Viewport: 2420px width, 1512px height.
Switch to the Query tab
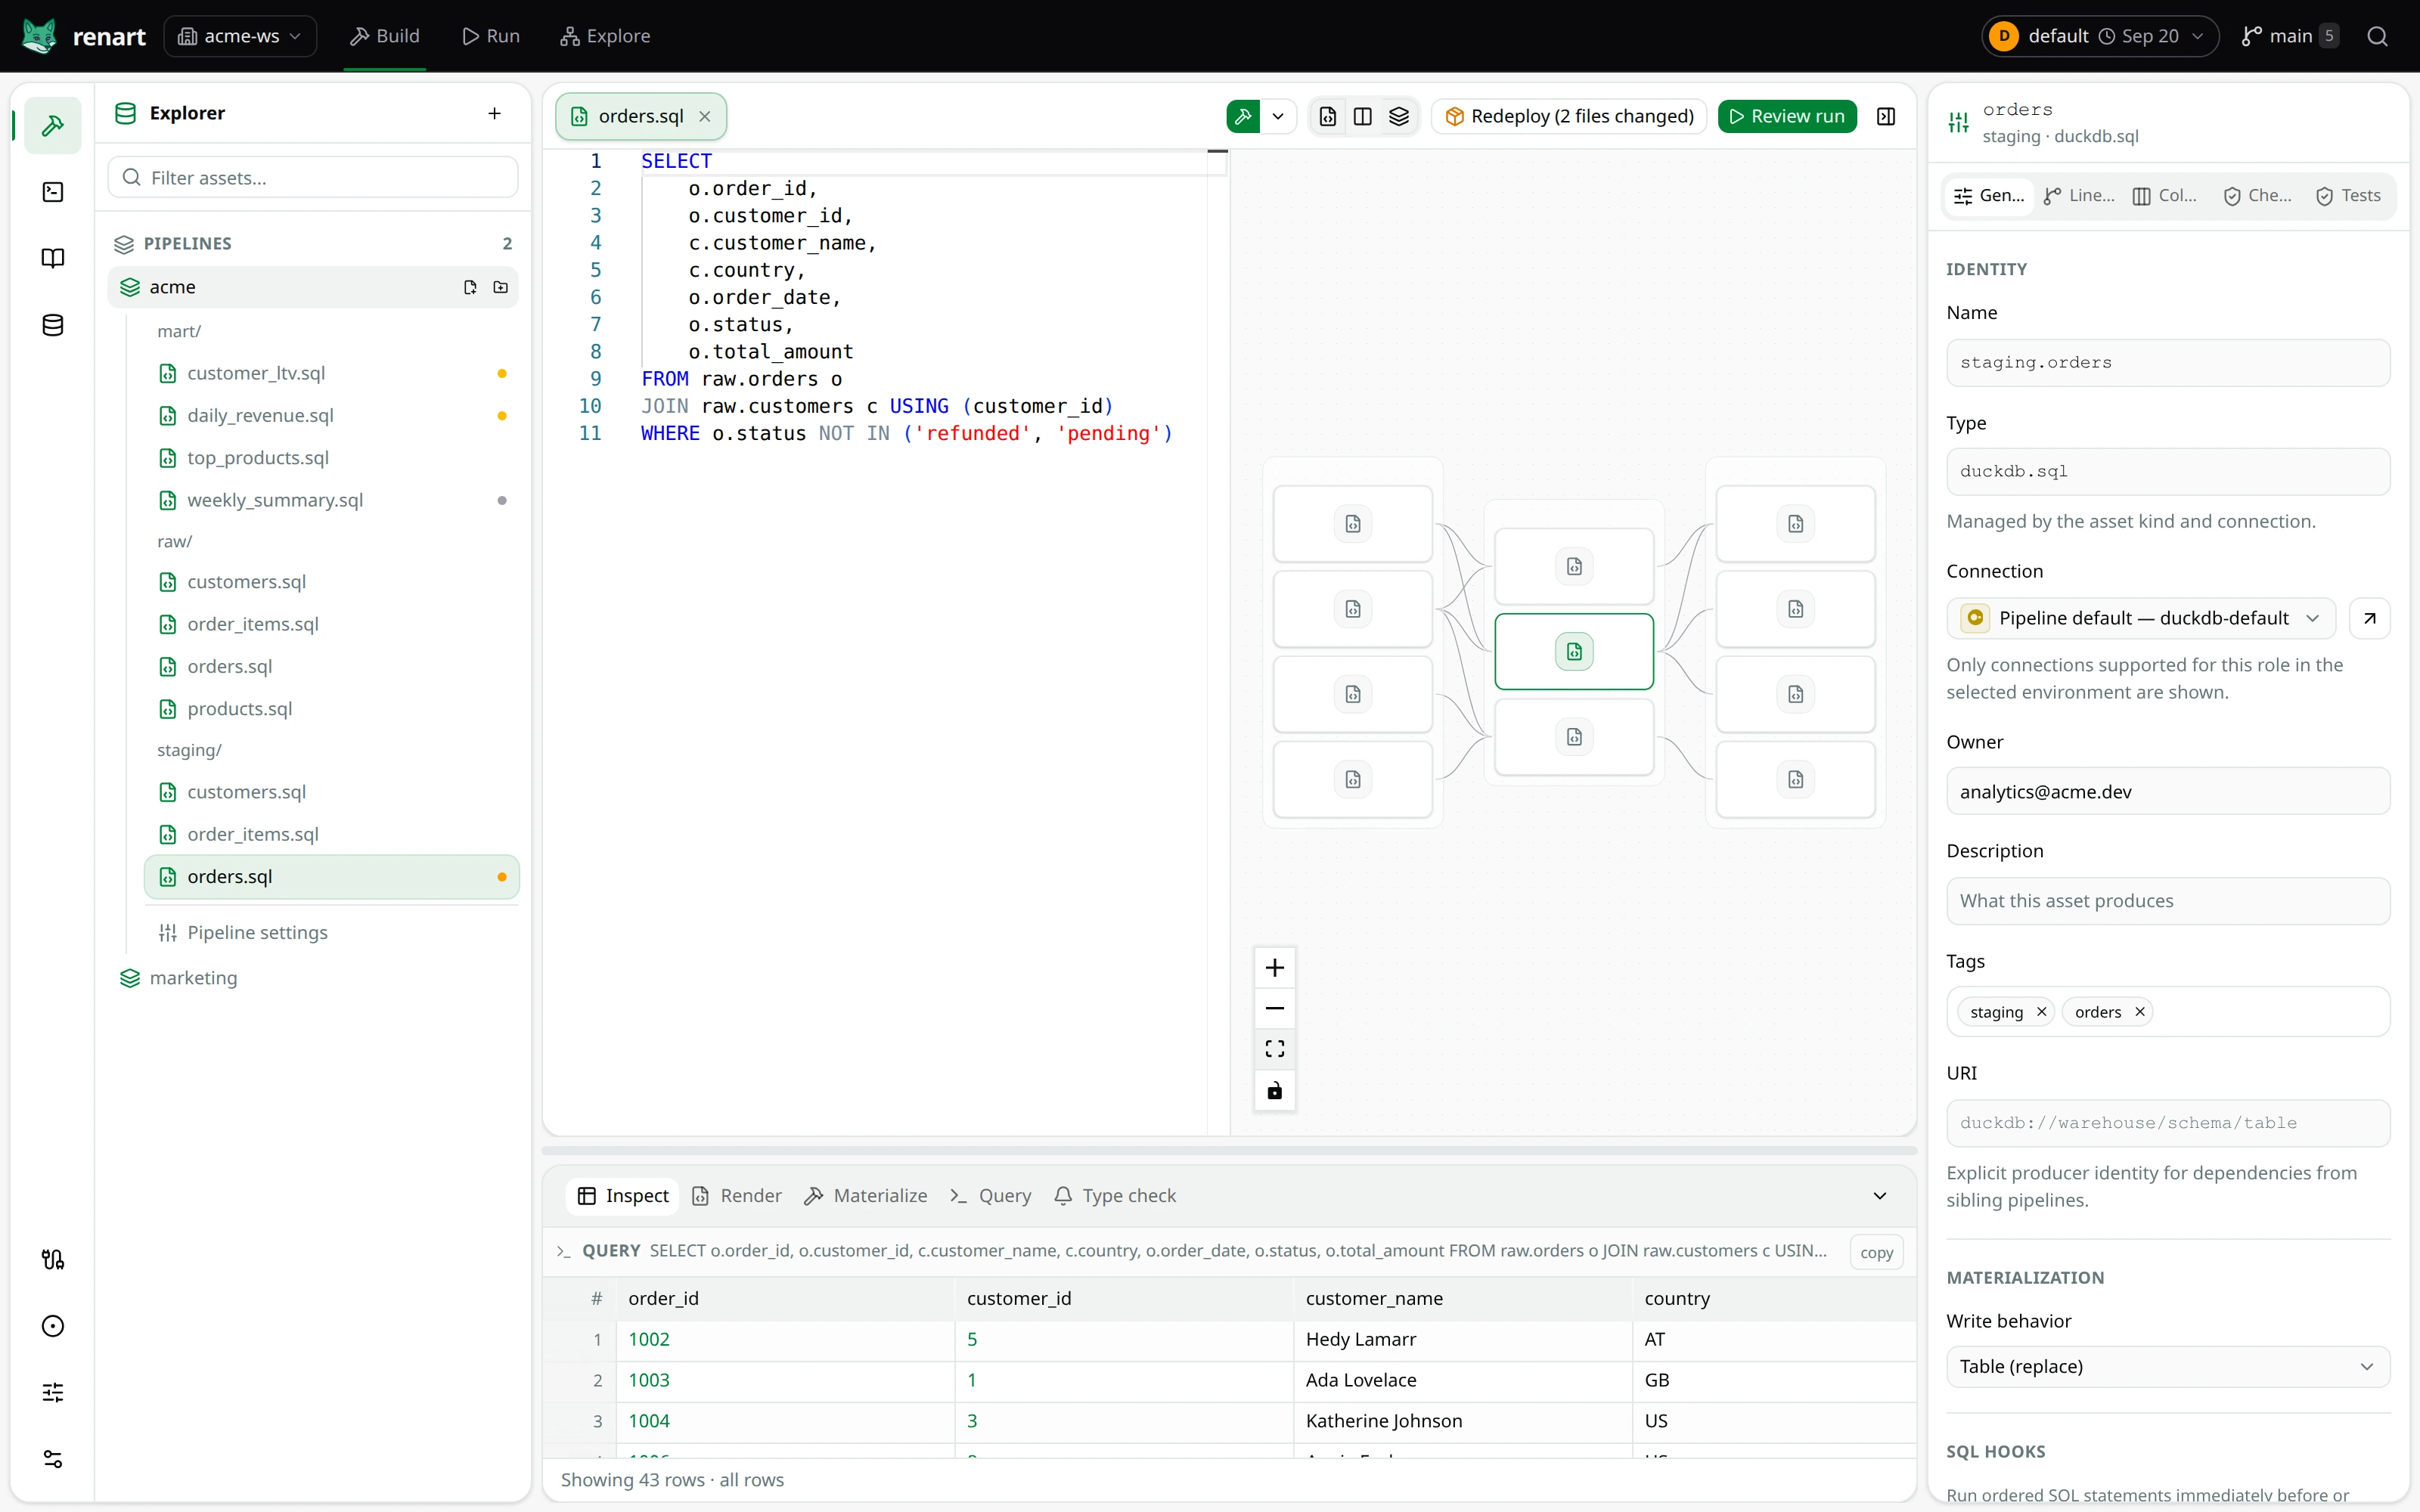(990, 1196)
